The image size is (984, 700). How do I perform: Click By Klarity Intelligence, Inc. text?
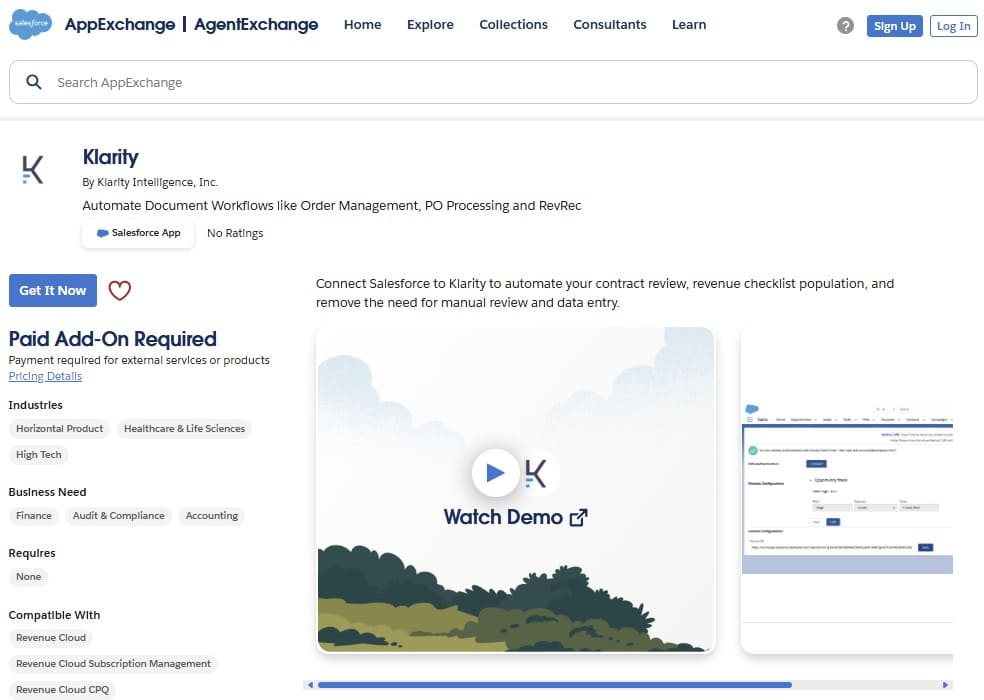(x=150, y=182)
